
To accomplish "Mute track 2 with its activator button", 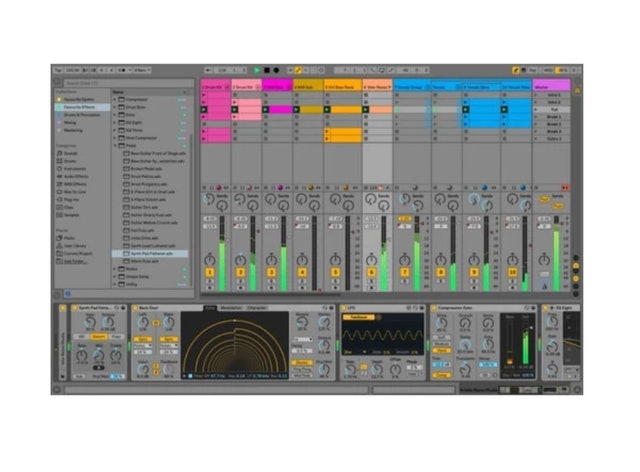I will coord(240,272).
